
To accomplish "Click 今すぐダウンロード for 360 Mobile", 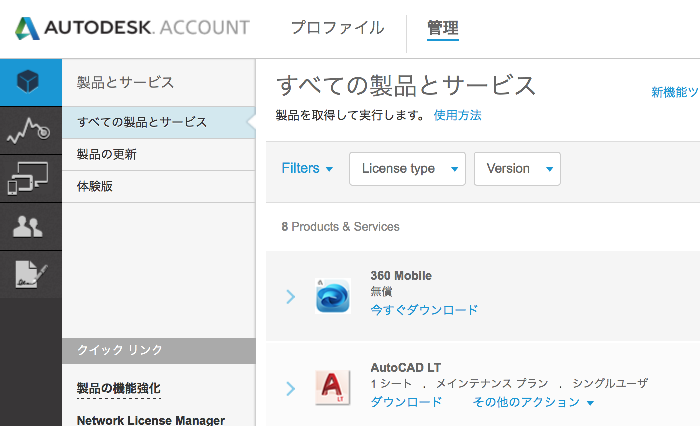I will tap(424, 309).
